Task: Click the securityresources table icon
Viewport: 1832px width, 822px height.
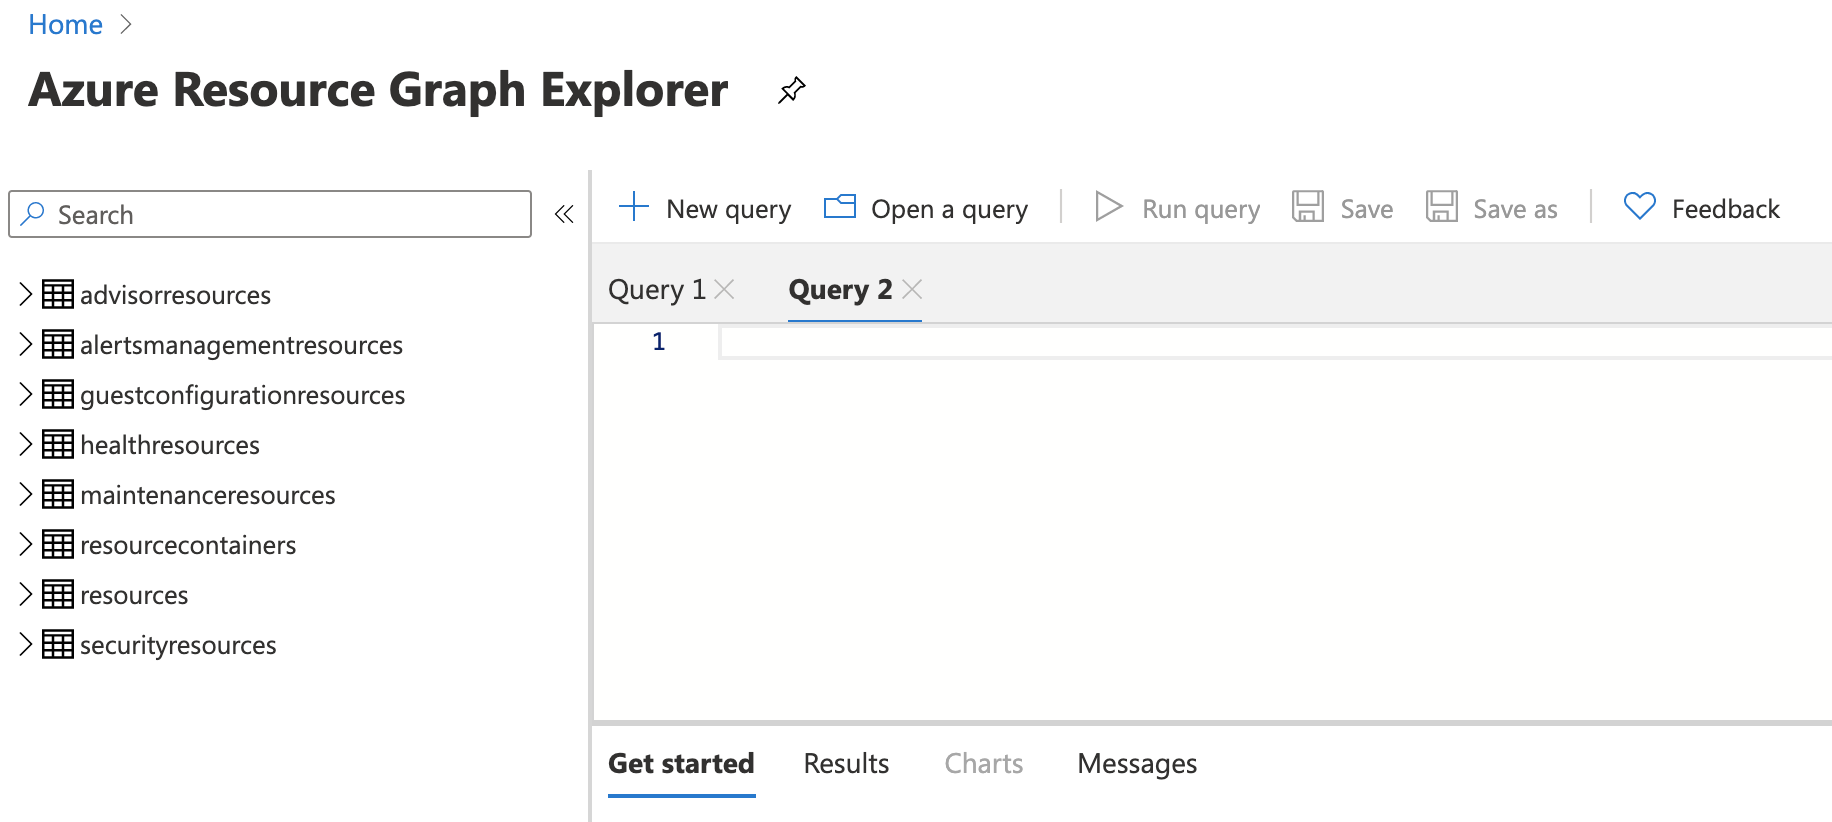Action: coord(58,644)
